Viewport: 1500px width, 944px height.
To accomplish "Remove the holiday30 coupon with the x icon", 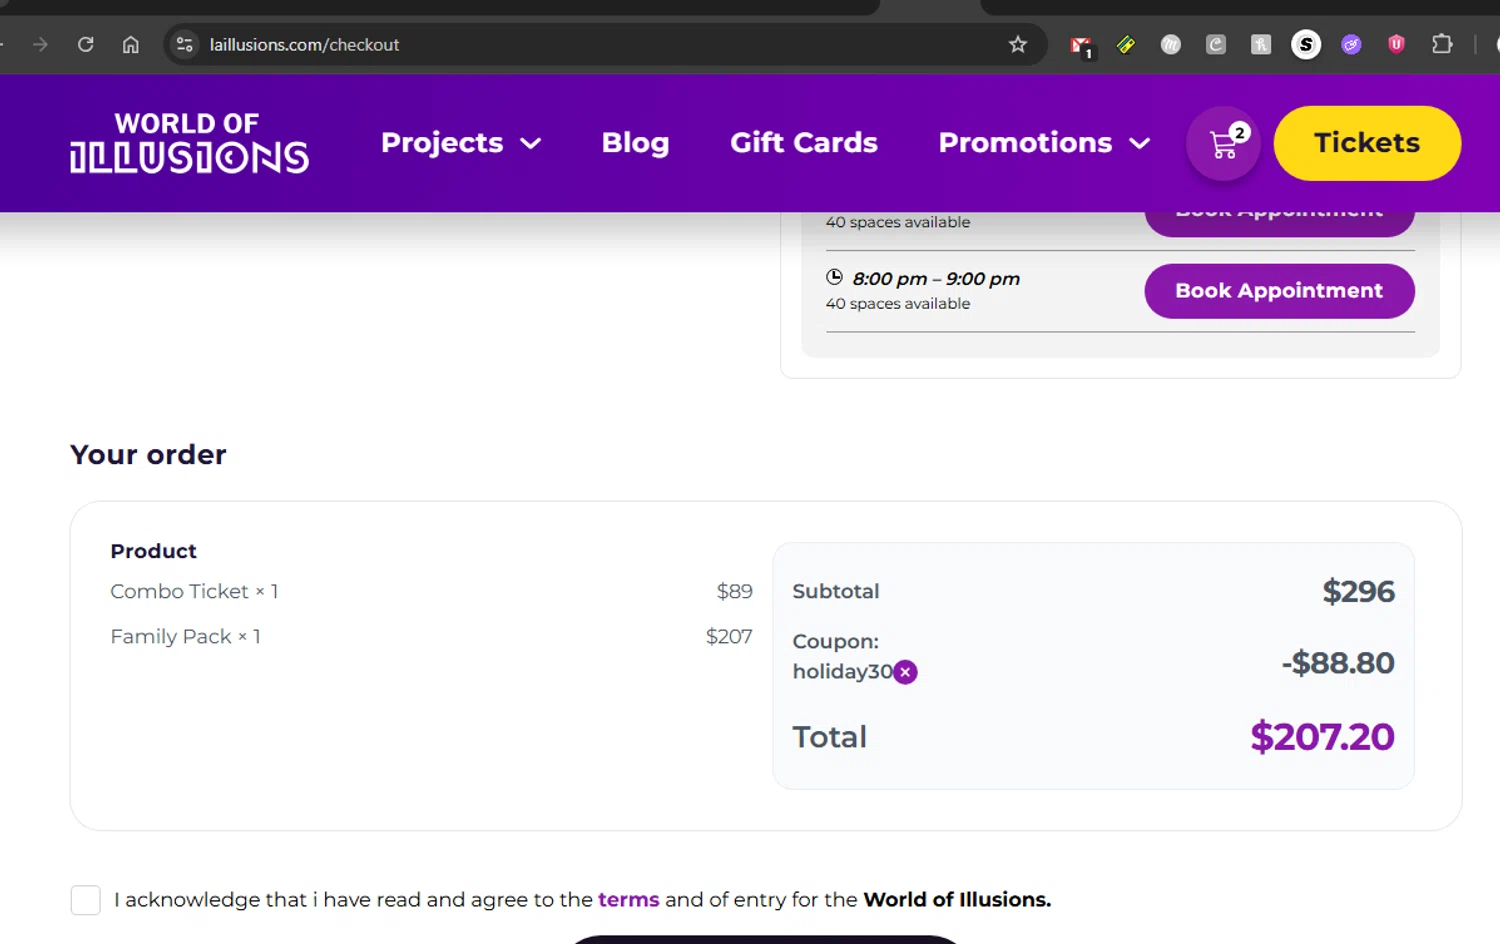I will click(906, 672).
